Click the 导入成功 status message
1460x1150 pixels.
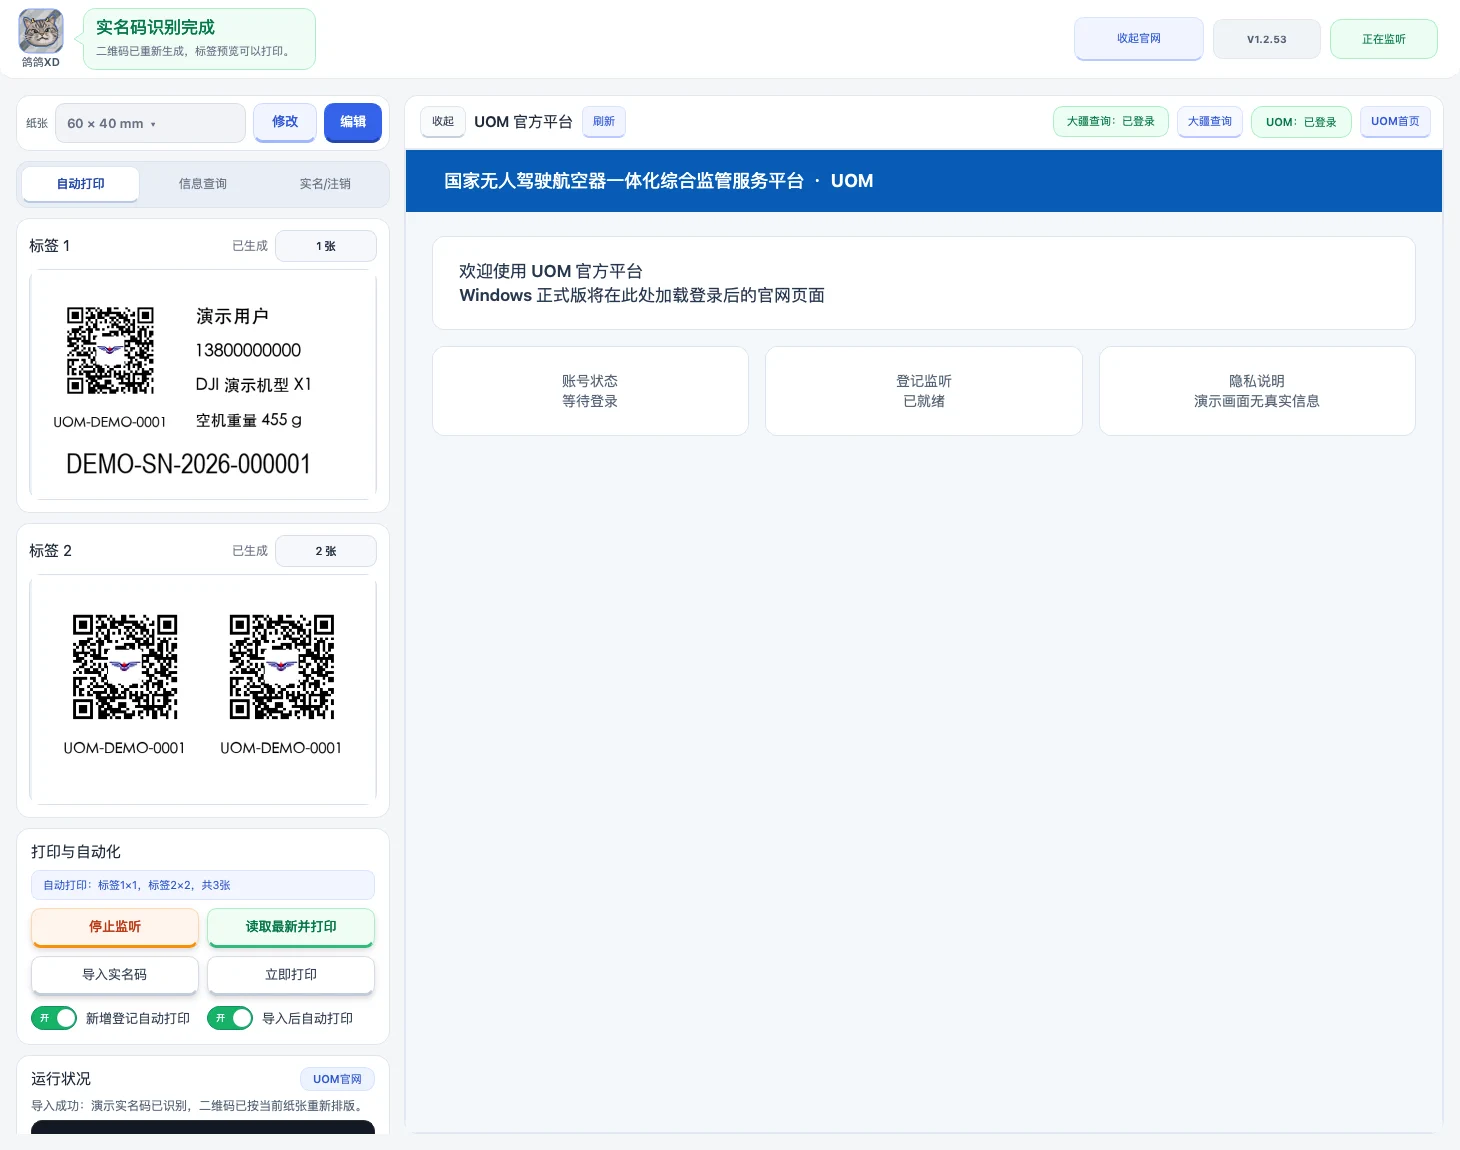[x=199, y=1106]
